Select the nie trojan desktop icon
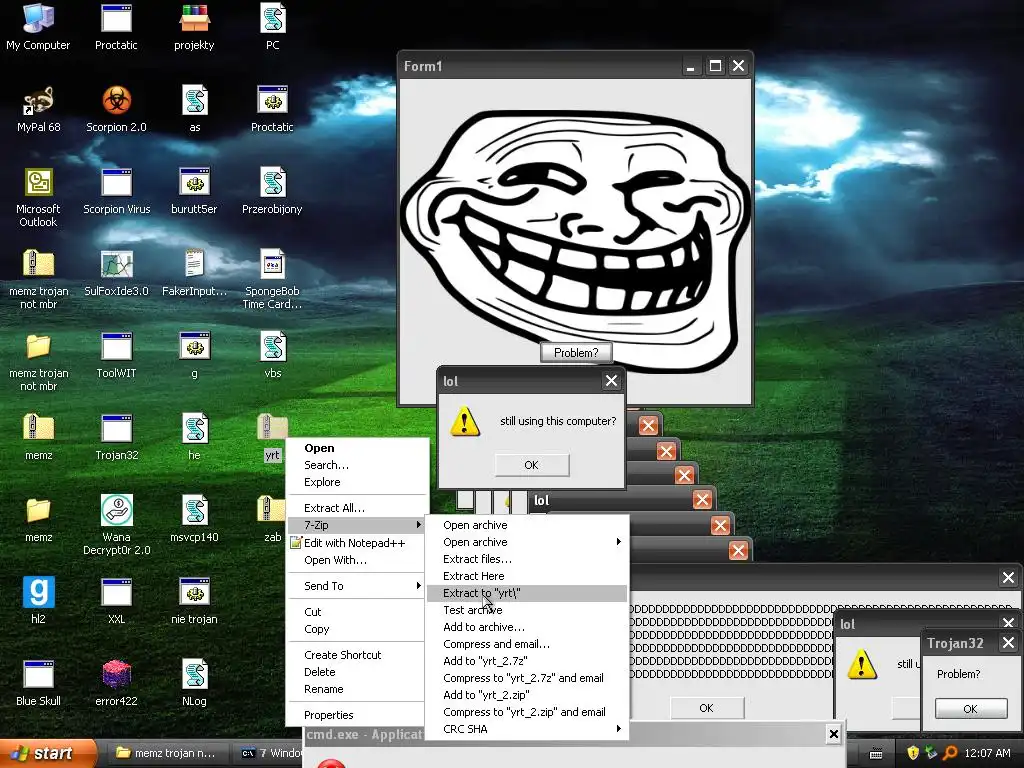This screenshot has height=768, width=1024. [x=194, y=601]
